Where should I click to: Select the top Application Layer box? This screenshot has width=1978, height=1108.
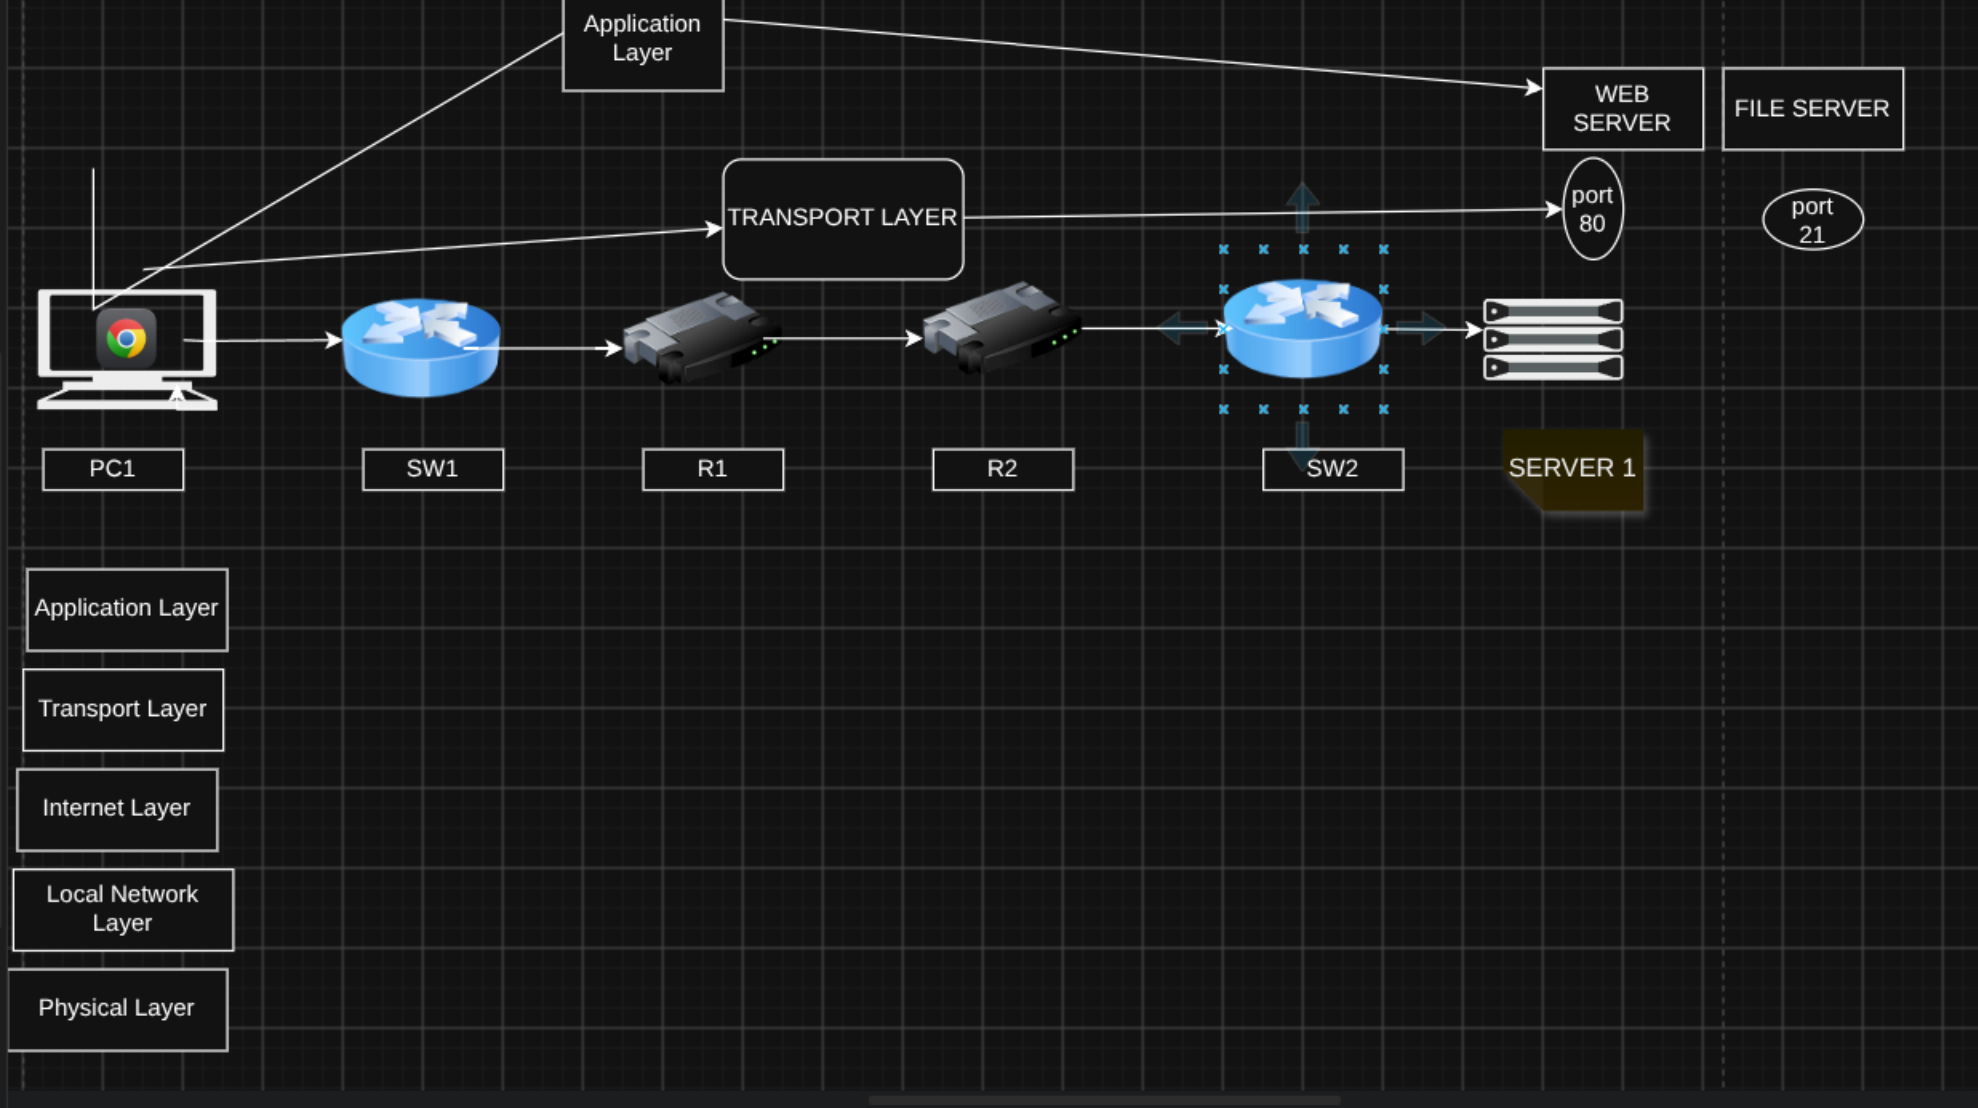pos(643,45)
